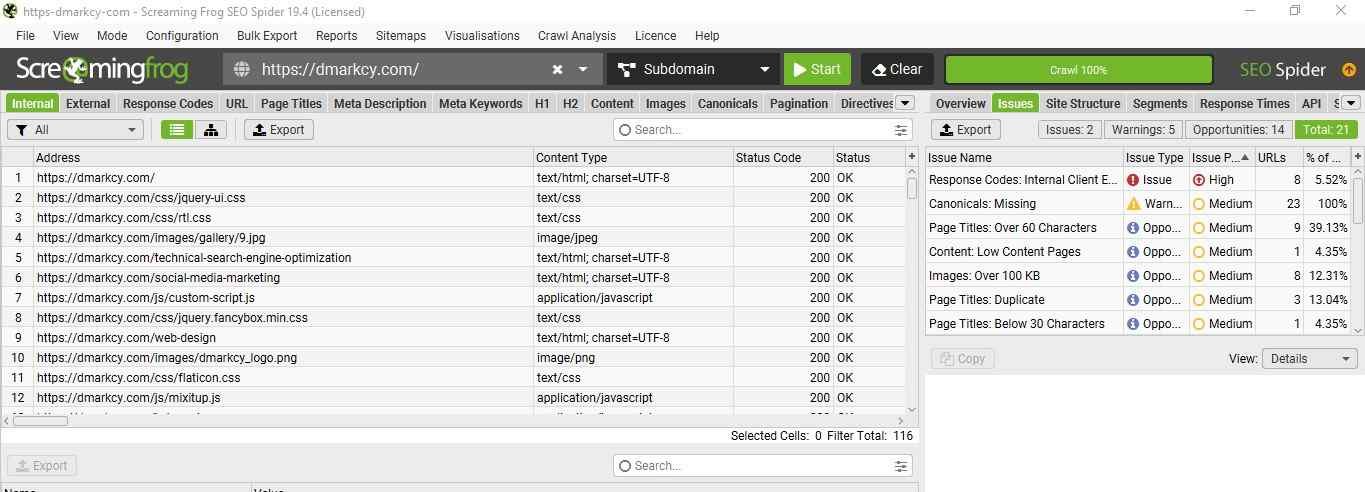This screenshot has height=492, width=1365.
Task: Filter by Issues: 2
Action: coord(1069,129)
